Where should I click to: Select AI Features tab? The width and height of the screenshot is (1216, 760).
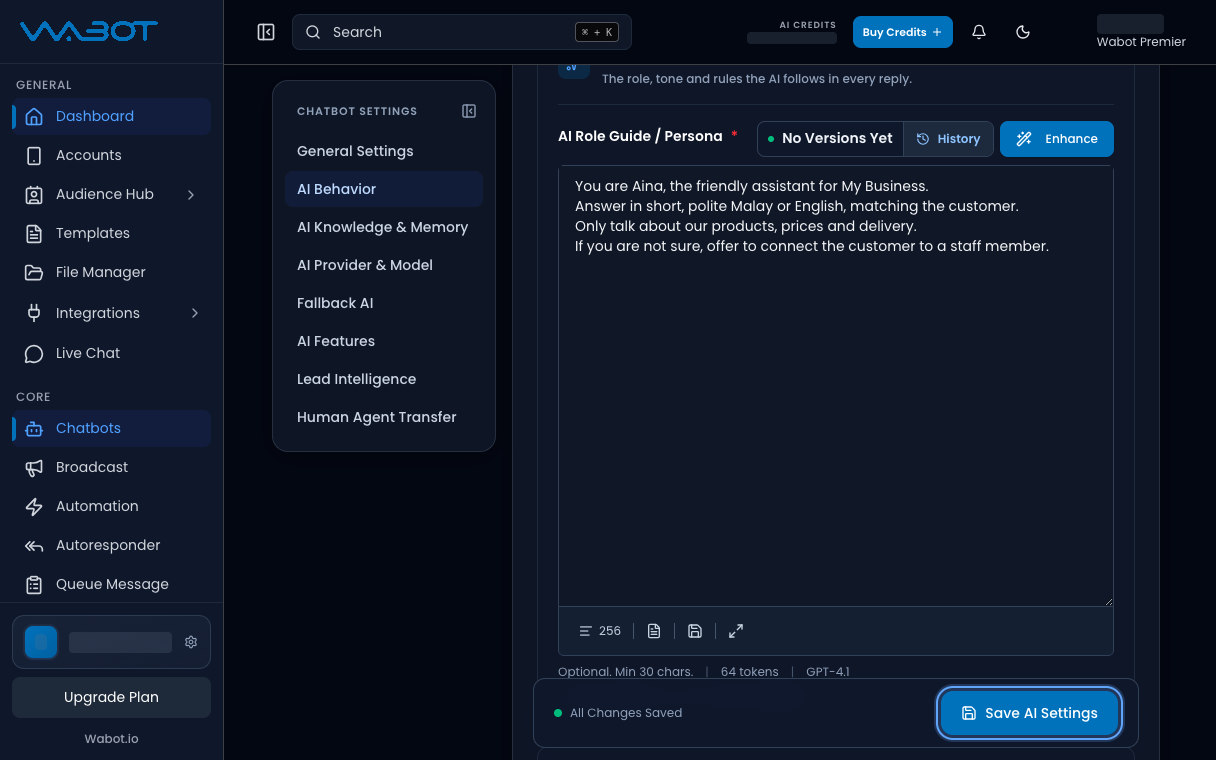coord(384,341)
